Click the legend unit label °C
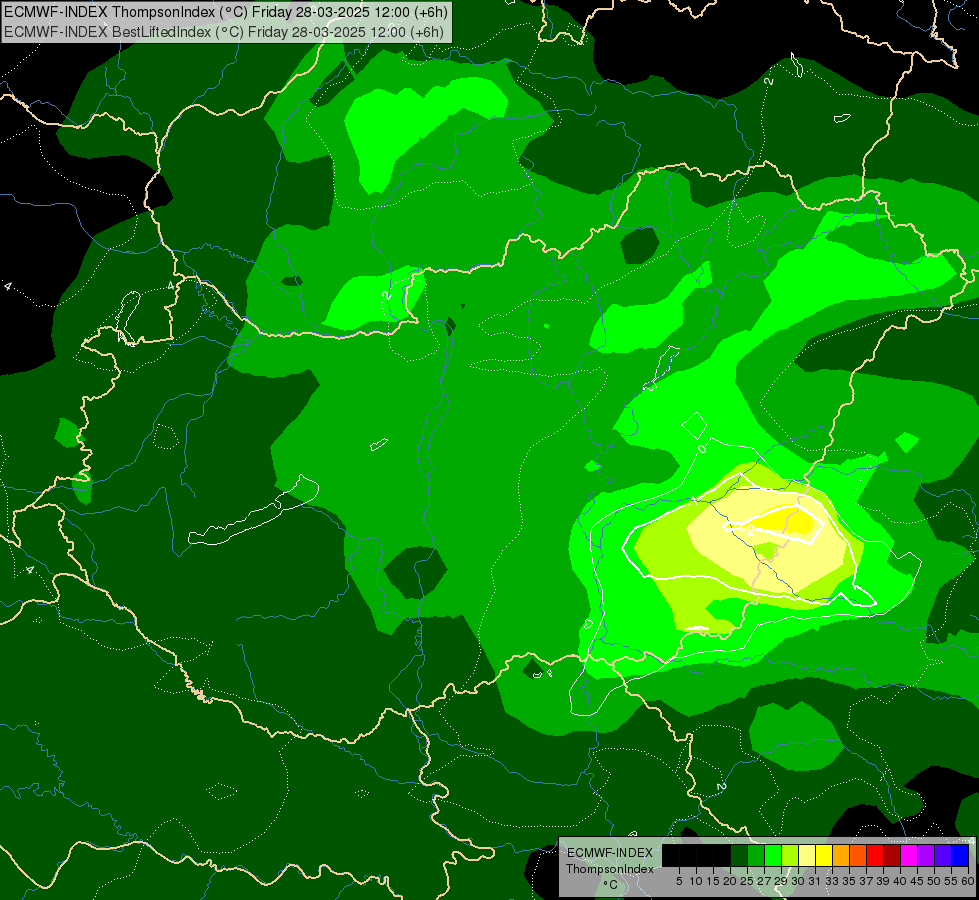 pos(611,884)
